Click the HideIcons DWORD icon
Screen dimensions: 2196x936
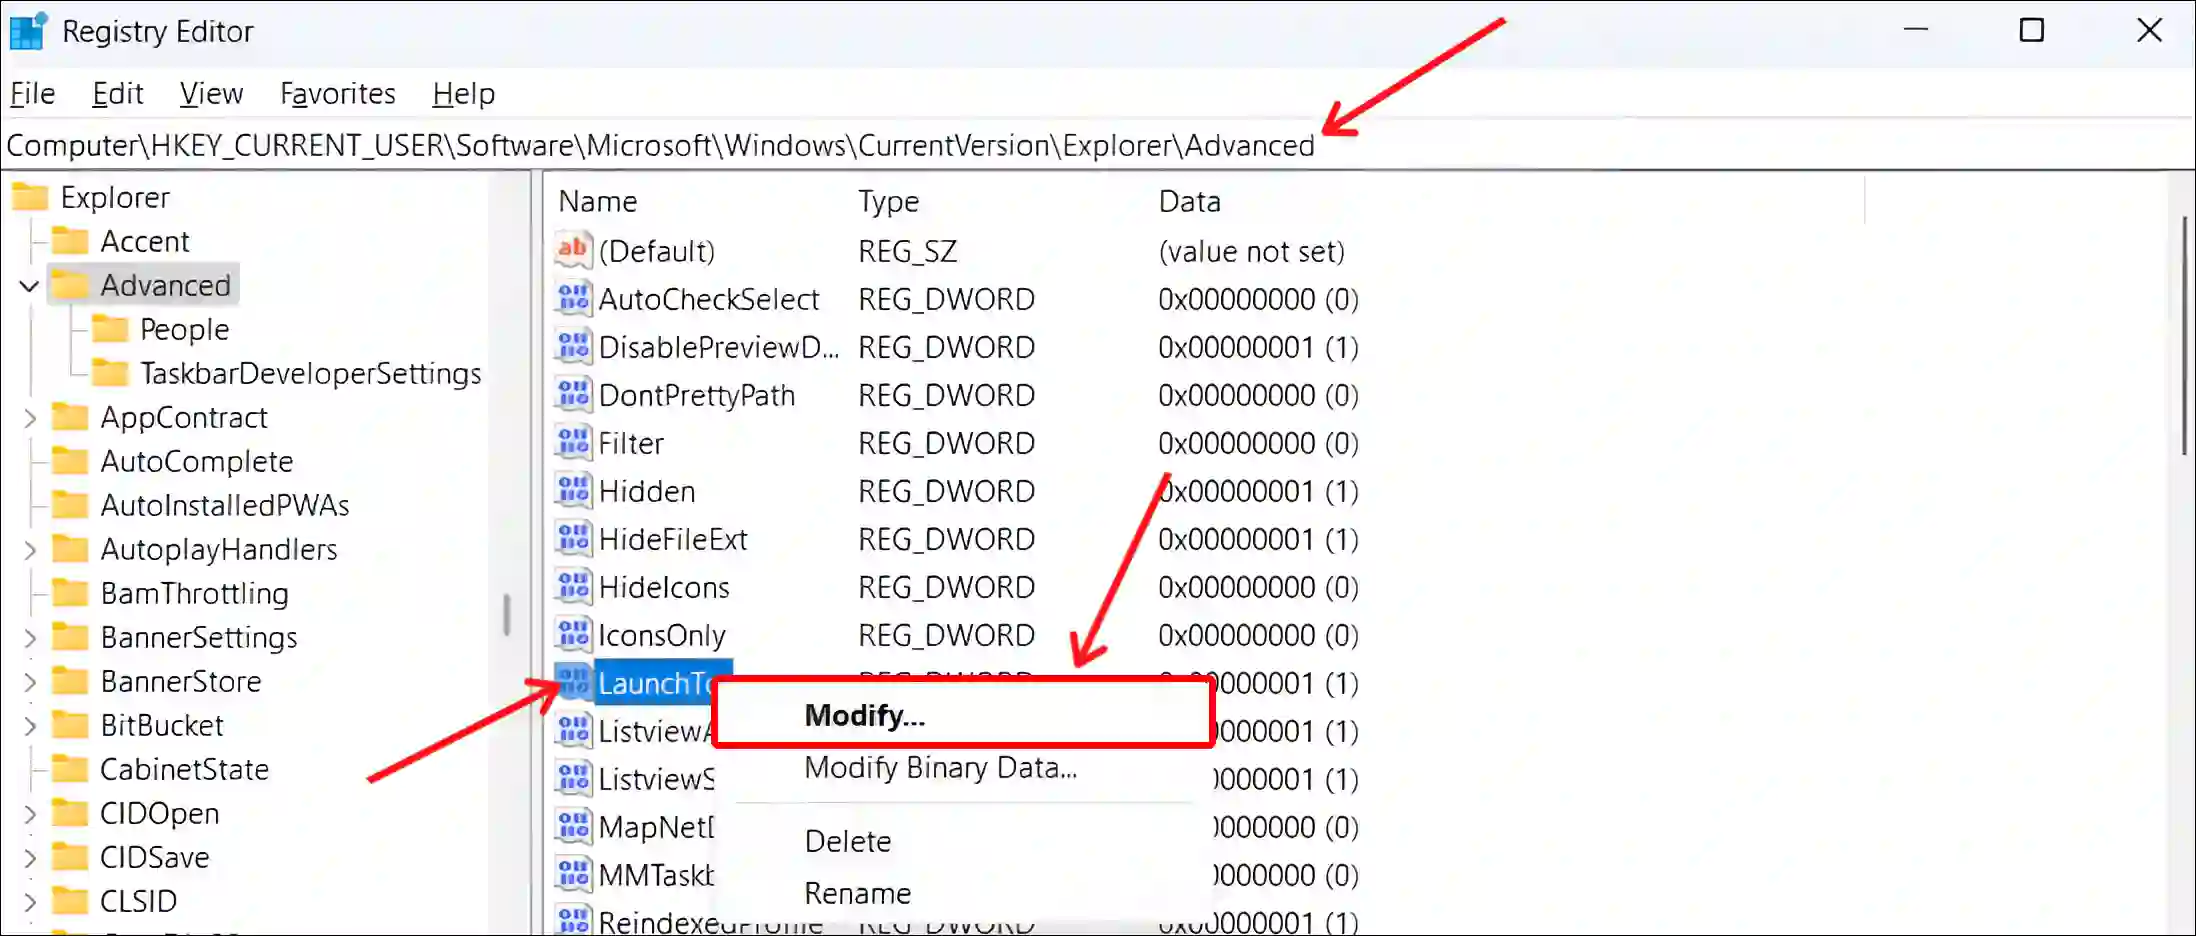pyautogui.click(x=573, y=586)
